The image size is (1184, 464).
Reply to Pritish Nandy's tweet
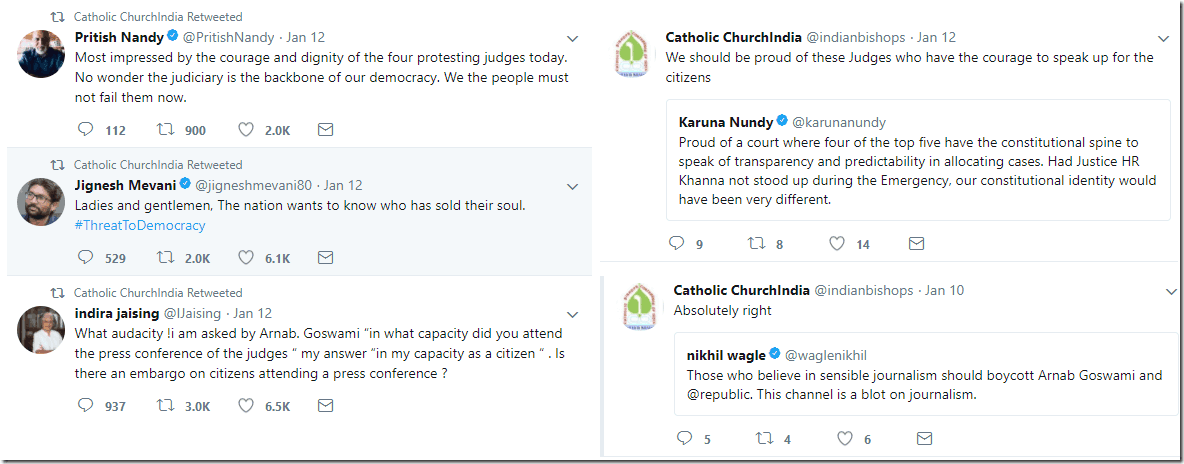click(x=86, y=130)
